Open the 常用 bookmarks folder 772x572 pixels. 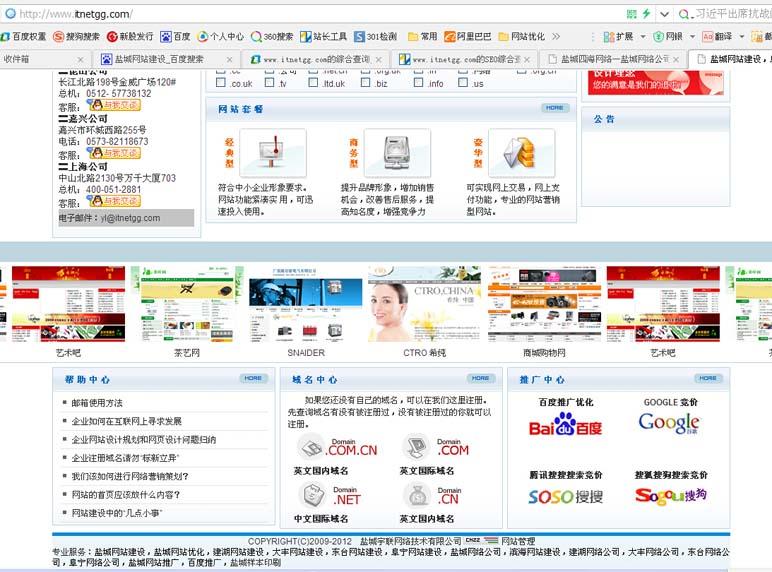click(x=421, y=36)
